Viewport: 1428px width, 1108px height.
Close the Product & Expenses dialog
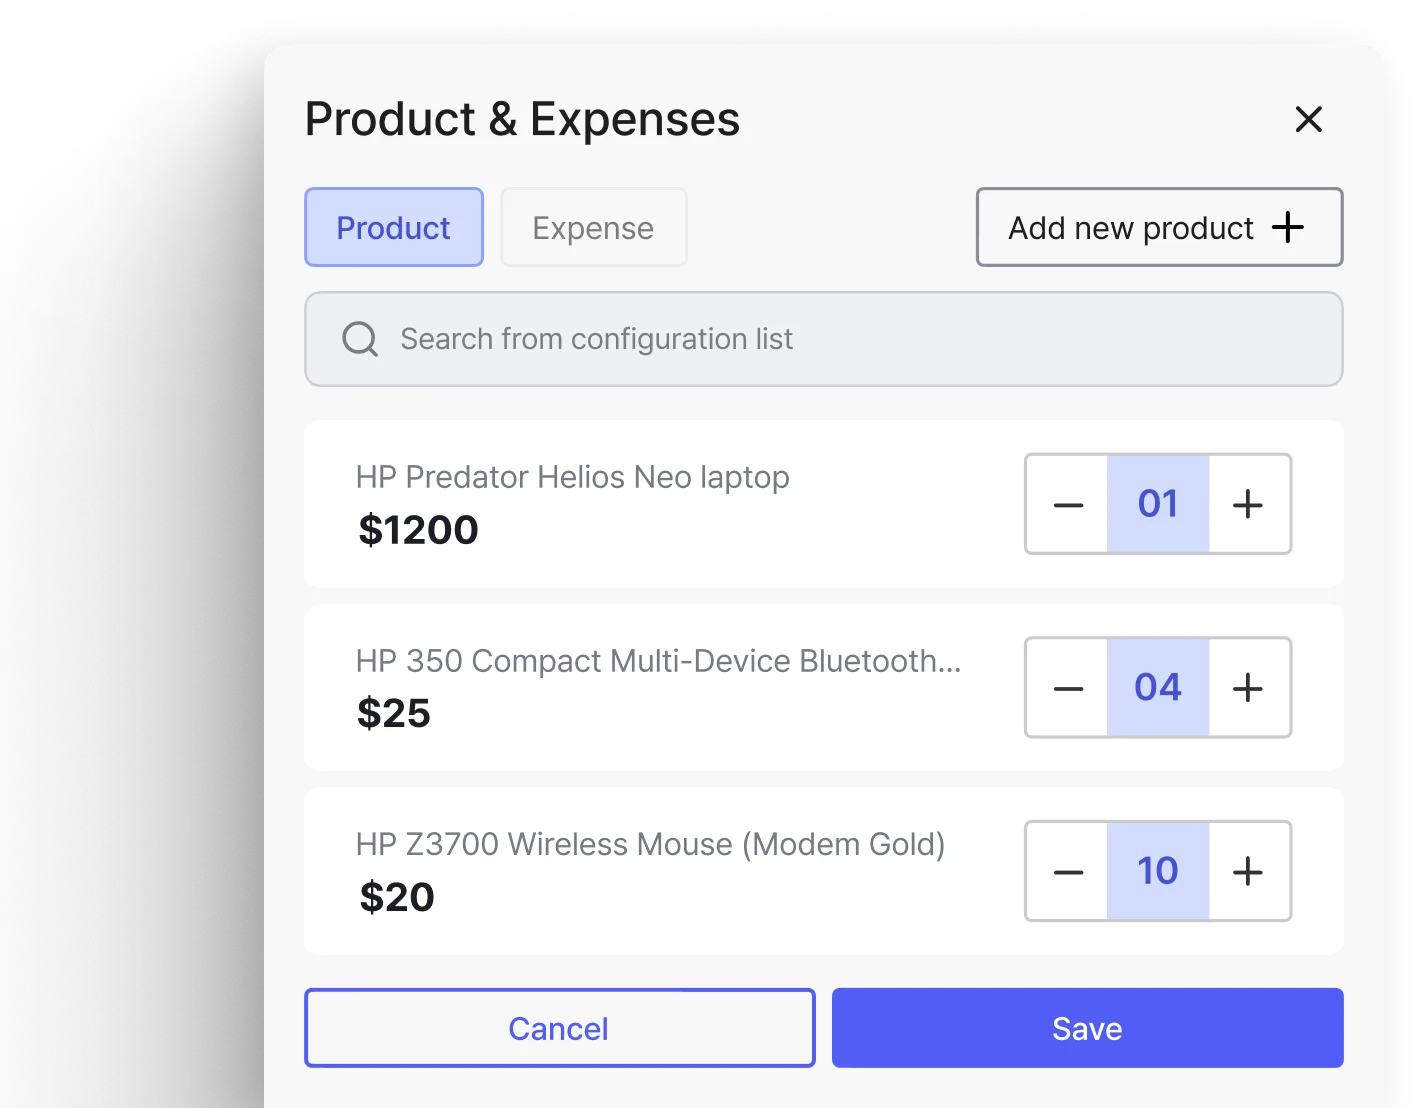pos(1308,120)
